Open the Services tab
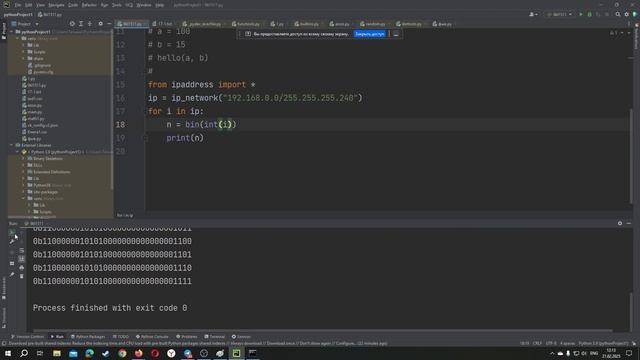 241,337
